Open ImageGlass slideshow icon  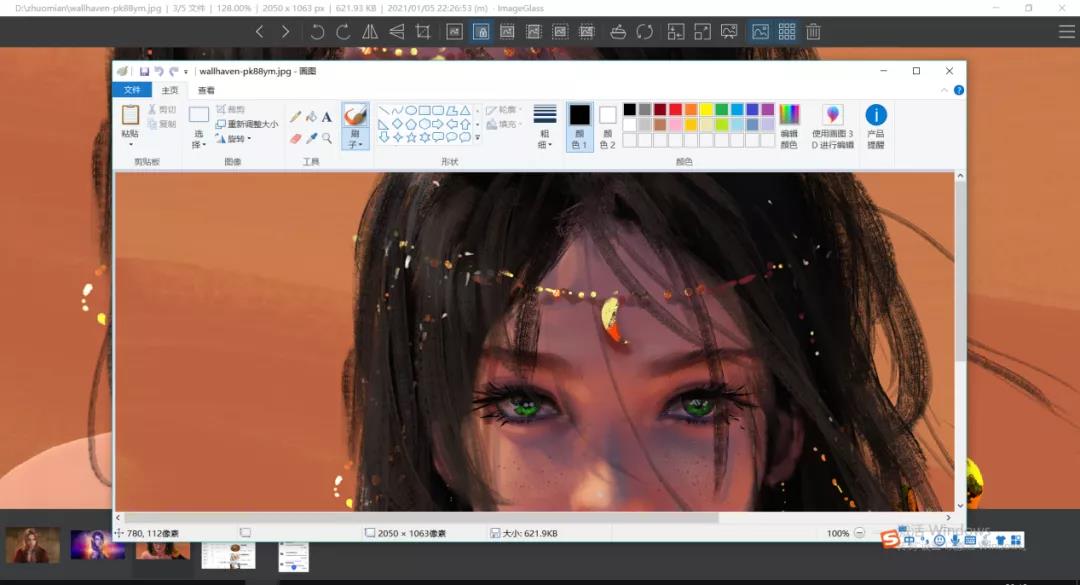[x=729, y=32]
